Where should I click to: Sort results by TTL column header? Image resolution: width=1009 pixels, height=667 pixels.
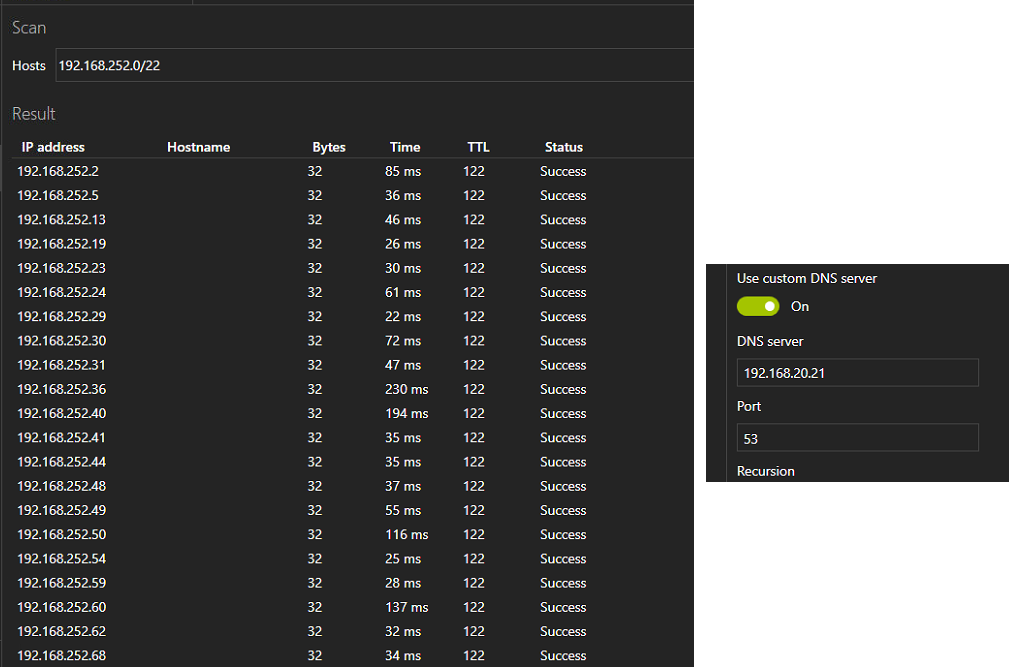(478, 147)
